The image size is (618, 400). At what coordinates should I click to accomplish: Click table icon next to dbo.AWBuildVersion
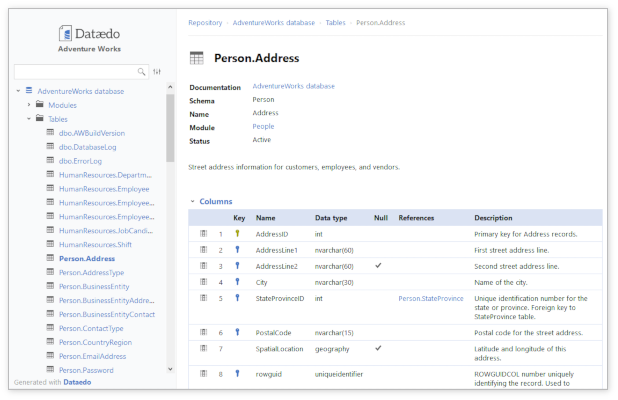(50, 132)
